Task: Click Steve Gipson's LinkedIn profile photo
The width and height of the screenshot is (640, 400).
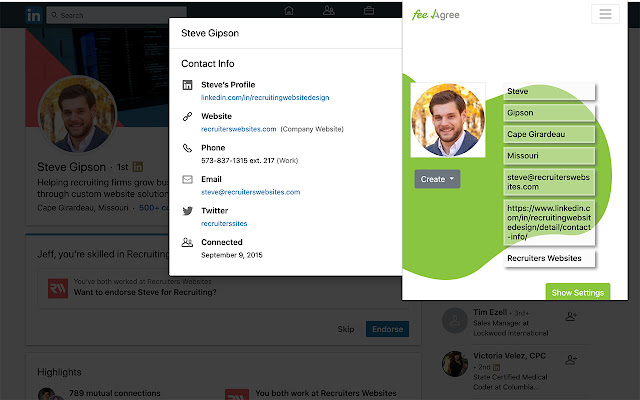Action: [78, 115]
